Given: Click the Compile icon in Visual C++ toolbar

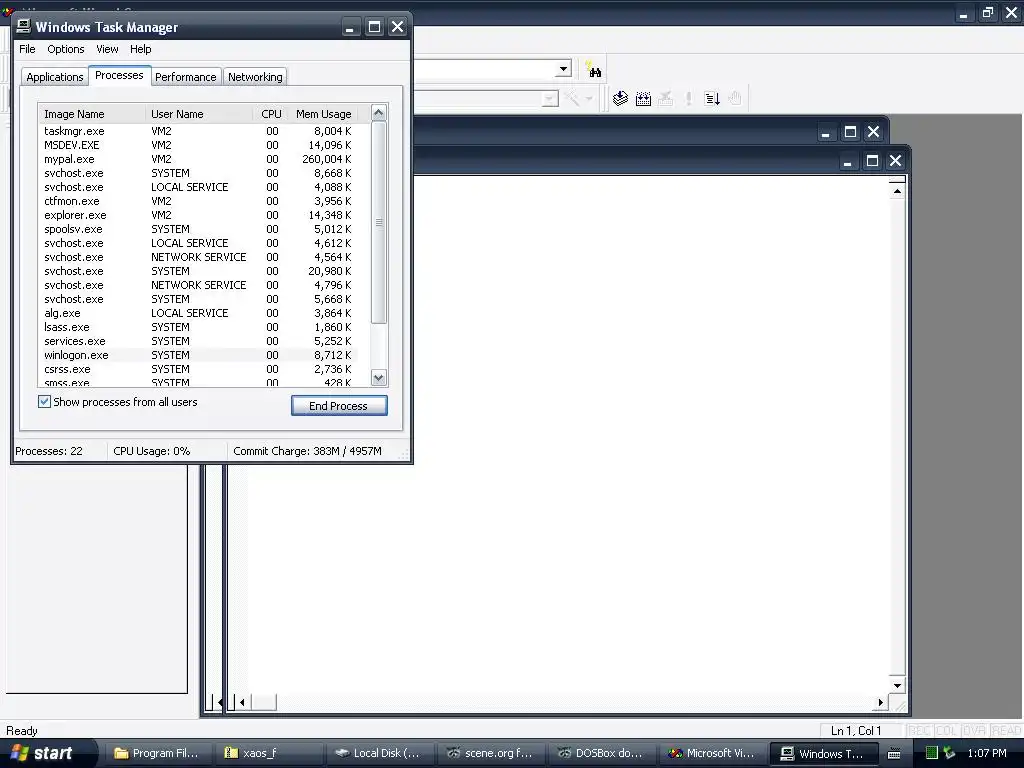Looking at the screenshot, I should tap(620, 99).
